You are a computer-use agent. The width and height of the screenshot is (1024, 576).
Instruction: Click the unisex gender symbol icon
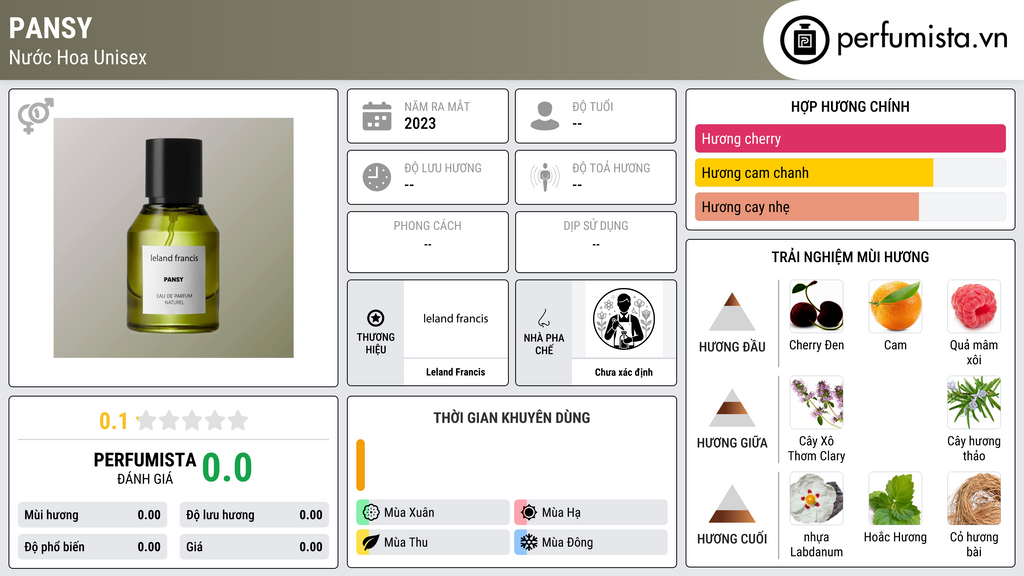click(x=36, y=116)
